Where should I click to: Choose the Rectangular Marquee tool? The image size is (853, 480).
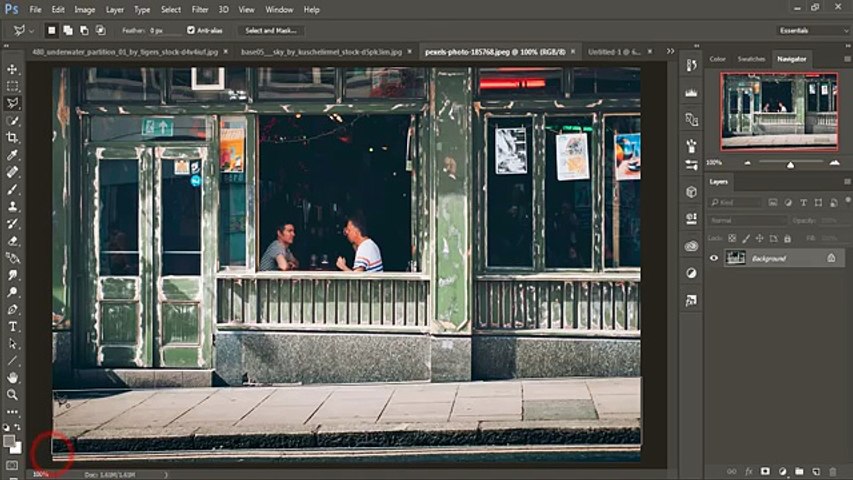point(13,86)
